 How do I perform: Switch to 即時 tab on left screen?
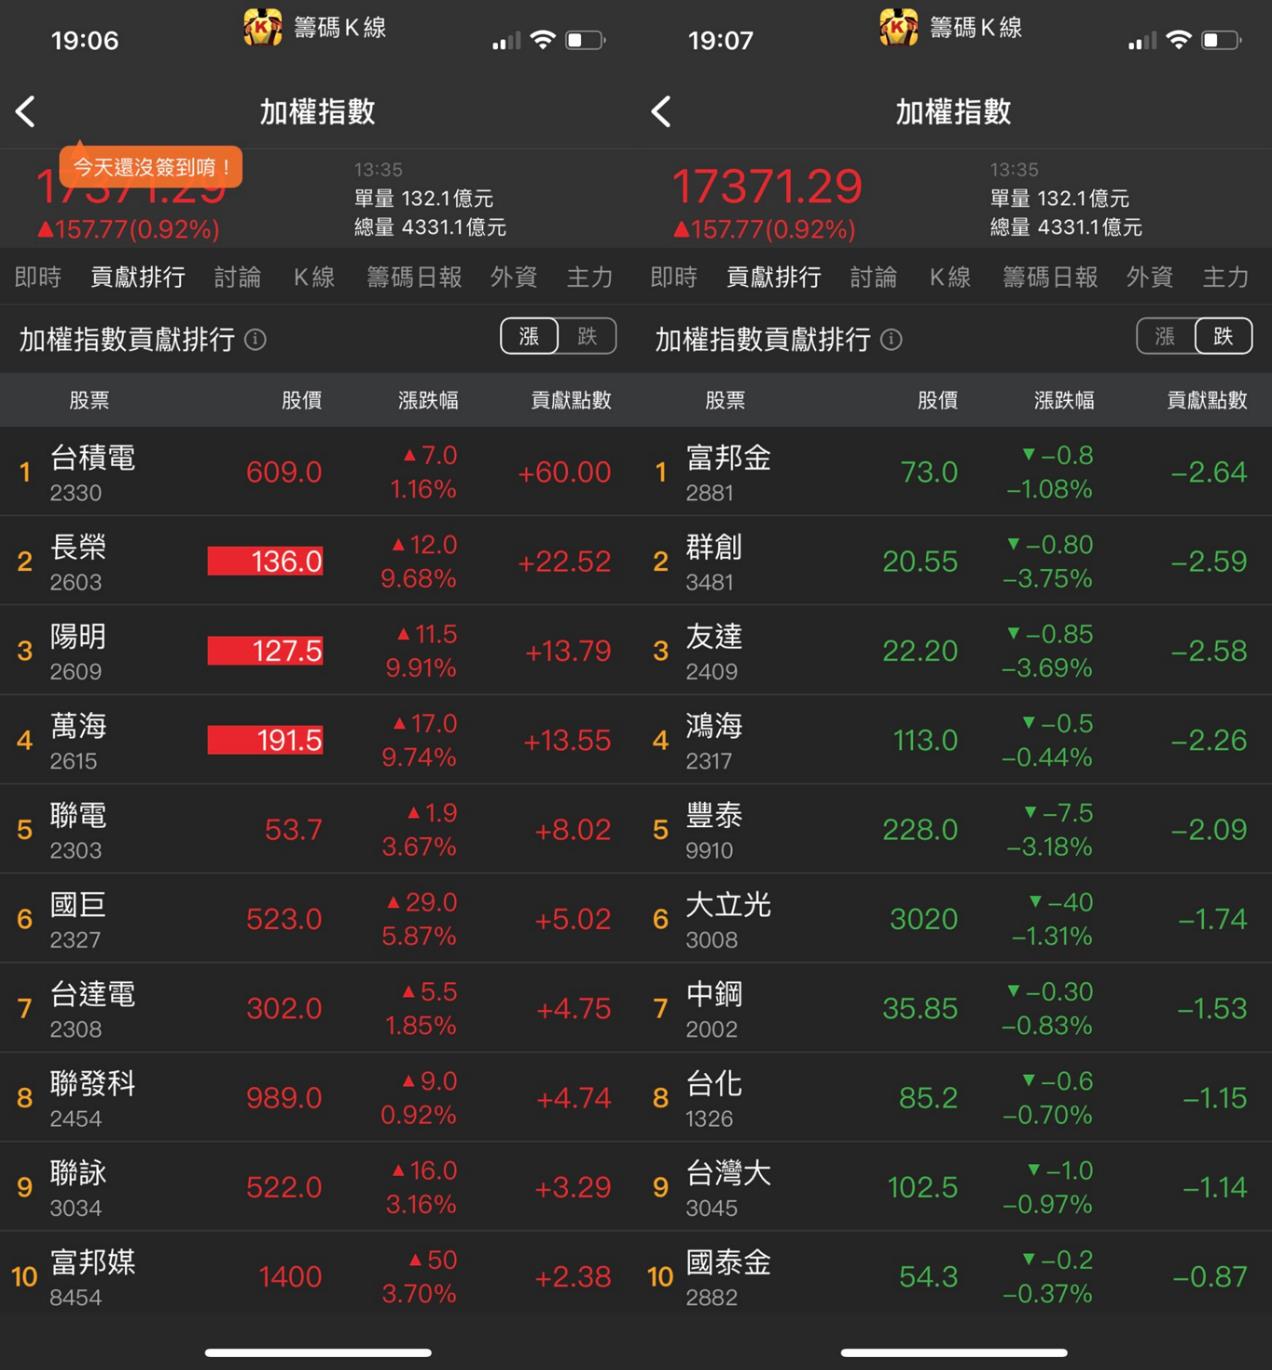(x=38, y=277)
